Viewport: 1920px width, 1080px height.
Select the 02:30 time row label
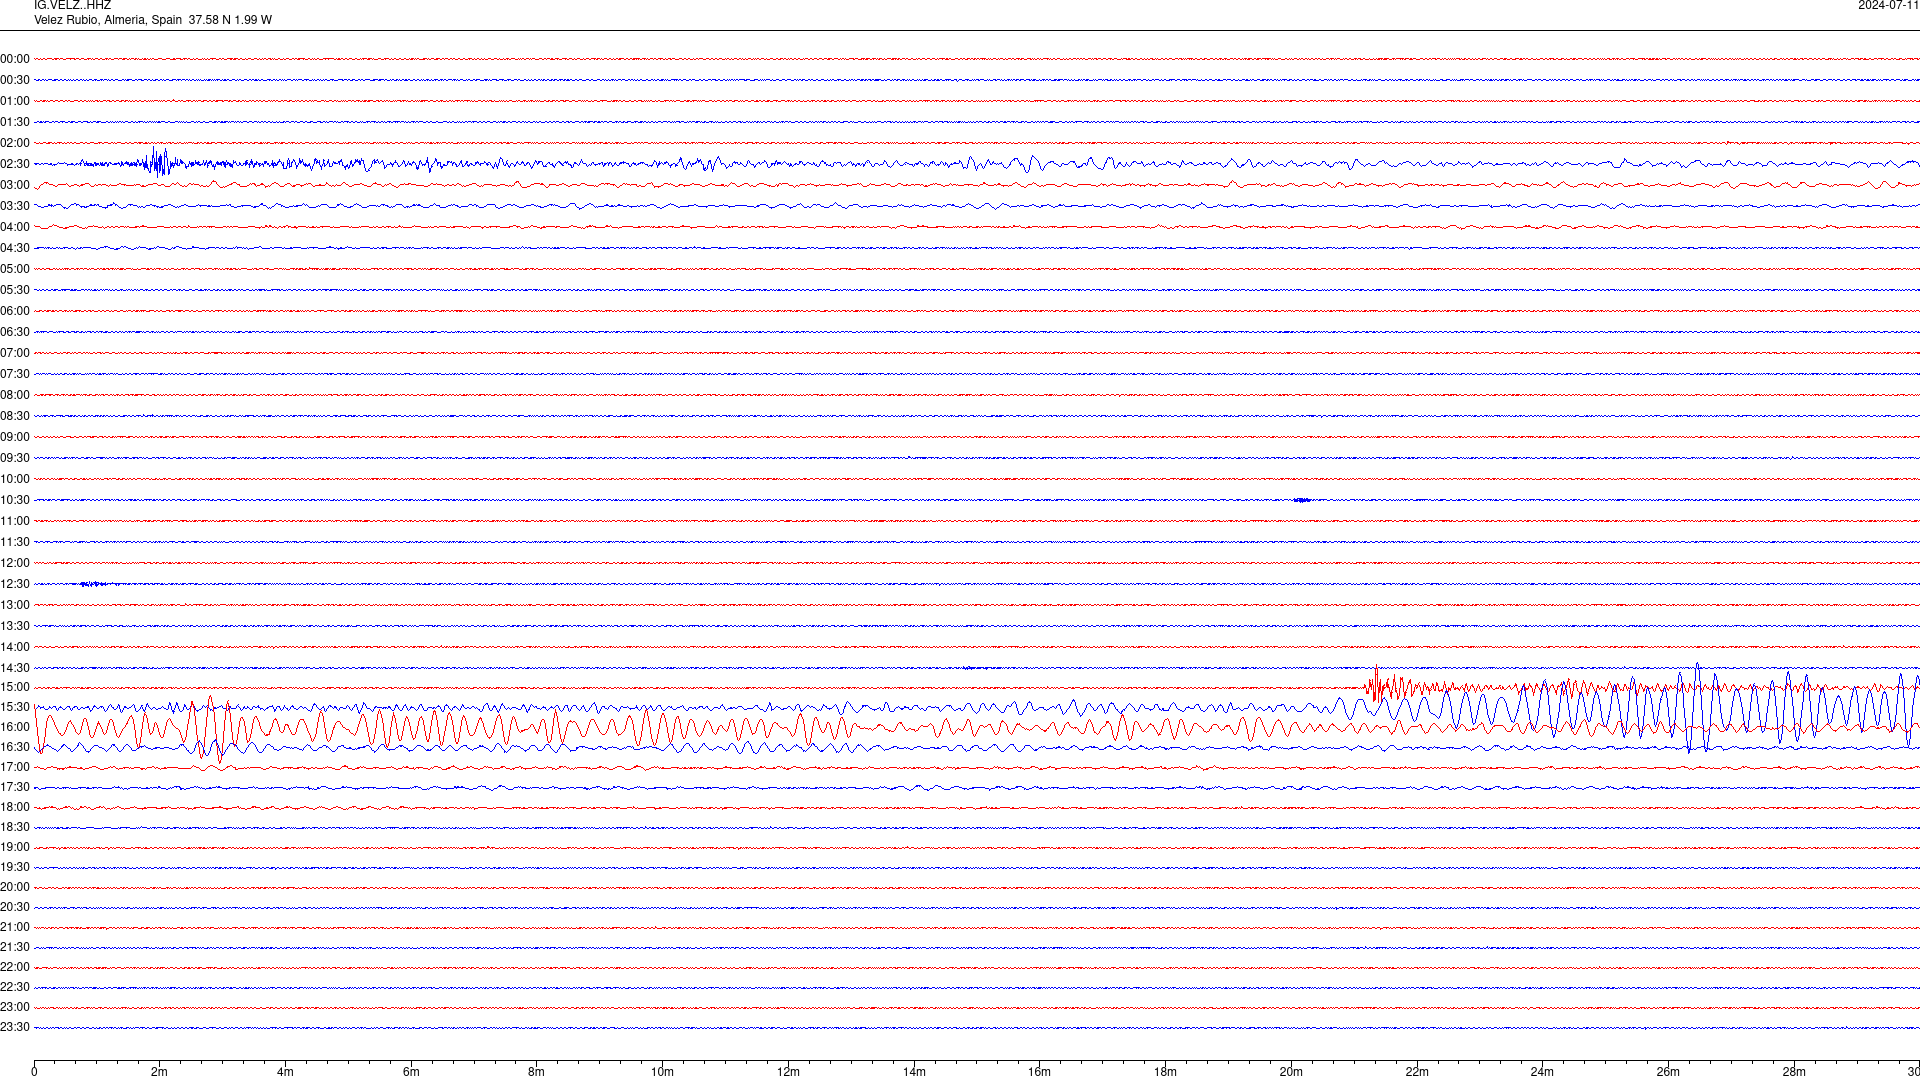point(15,164)
